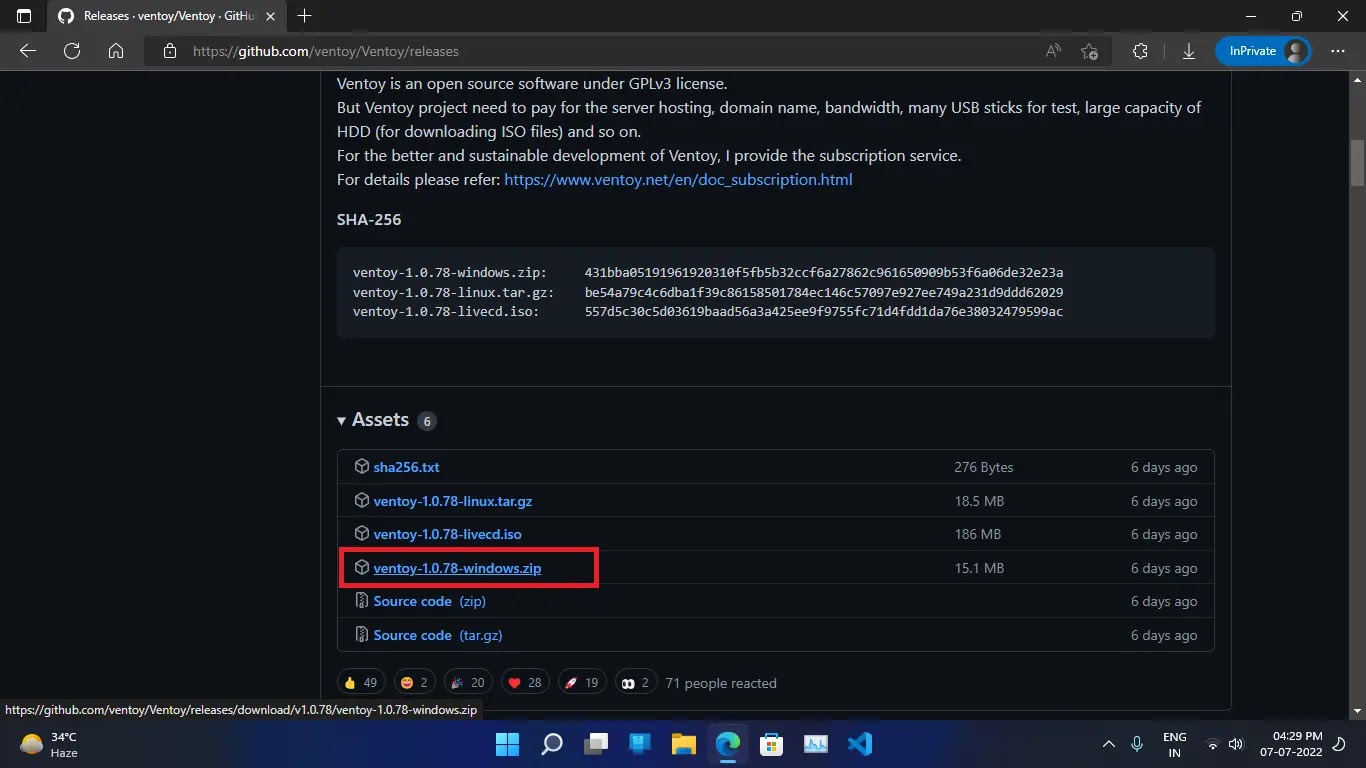The image size is (1366, 768).
Task: Go back to previous page
Action: (28, 51)
